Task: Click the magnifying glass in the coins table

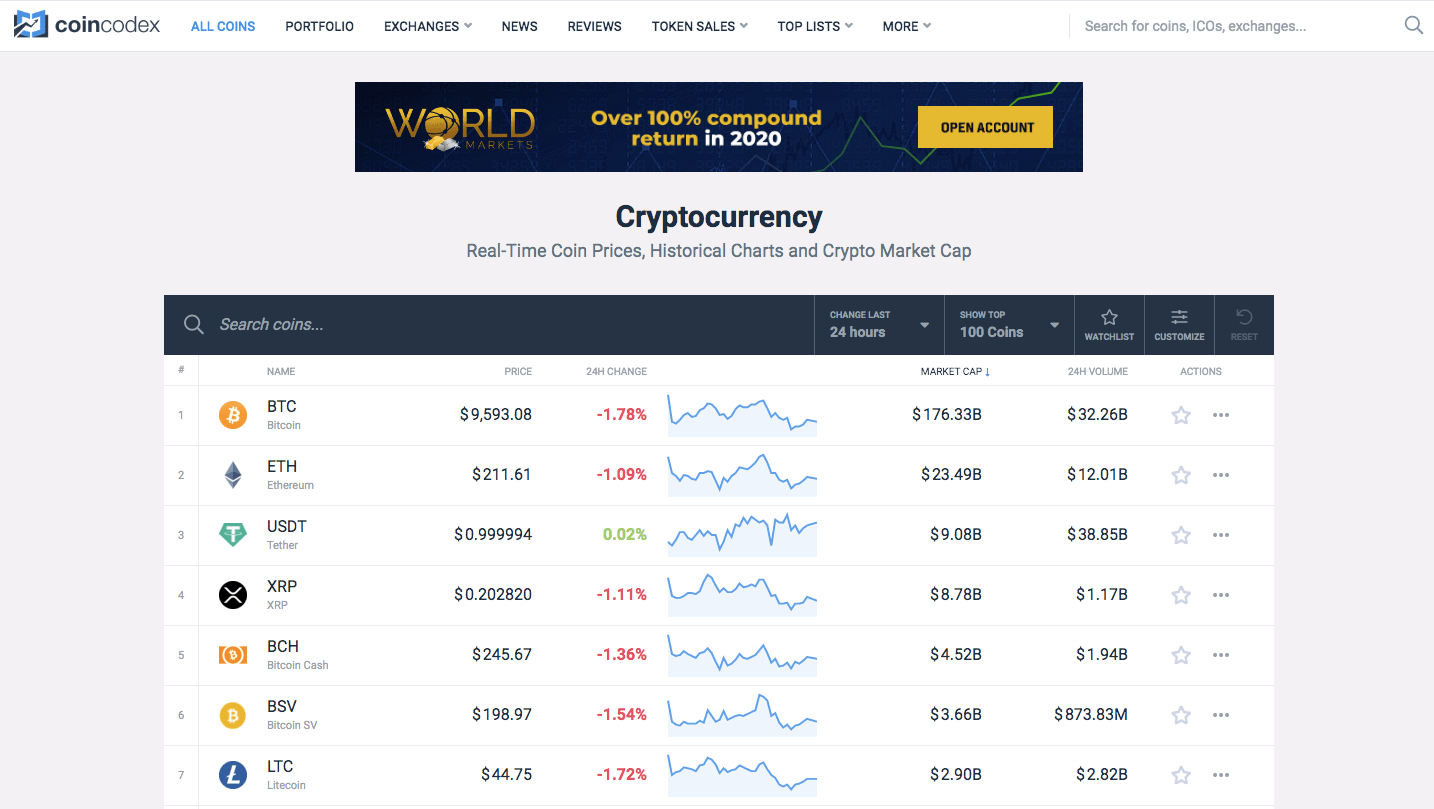Action: [193, 324]
